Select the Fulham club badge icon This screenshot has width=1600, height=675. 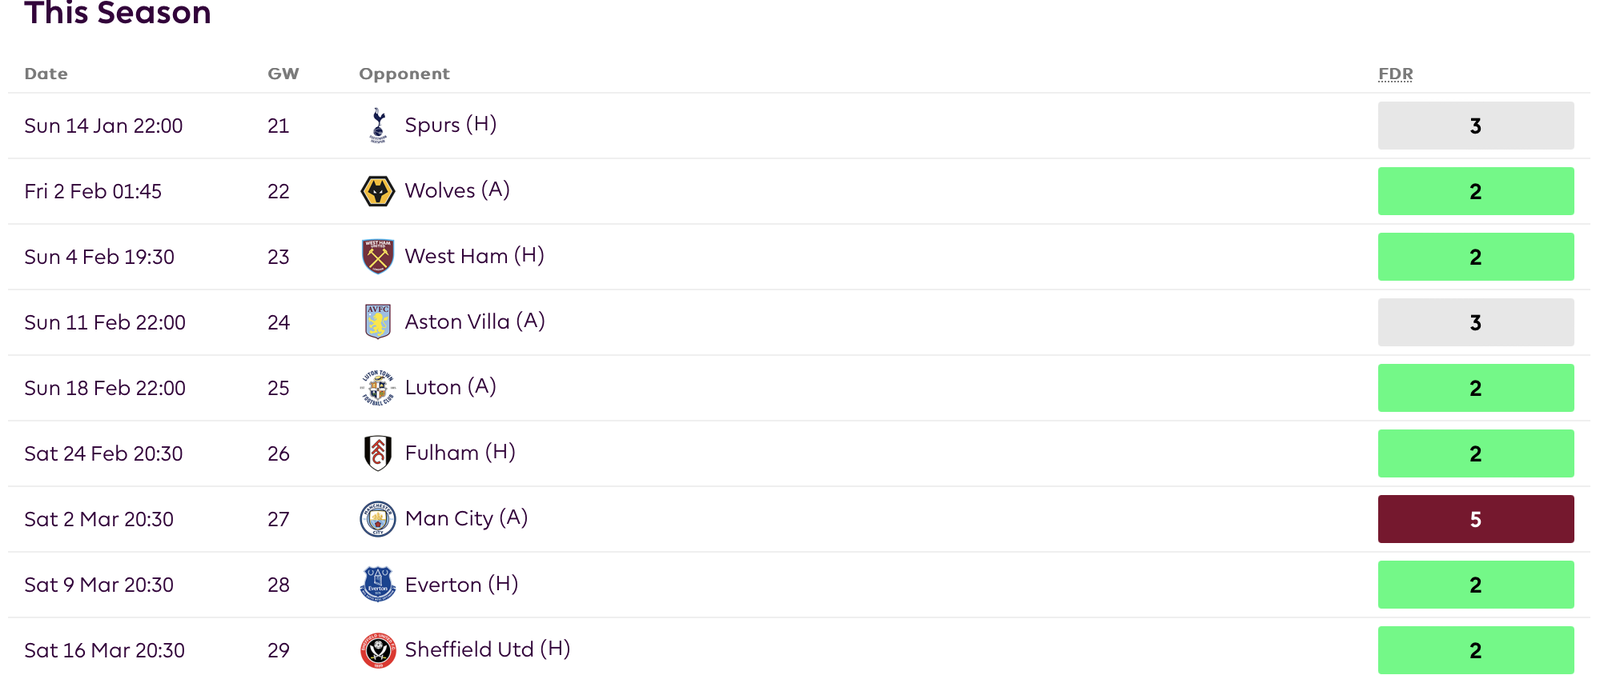pos(377,453)
